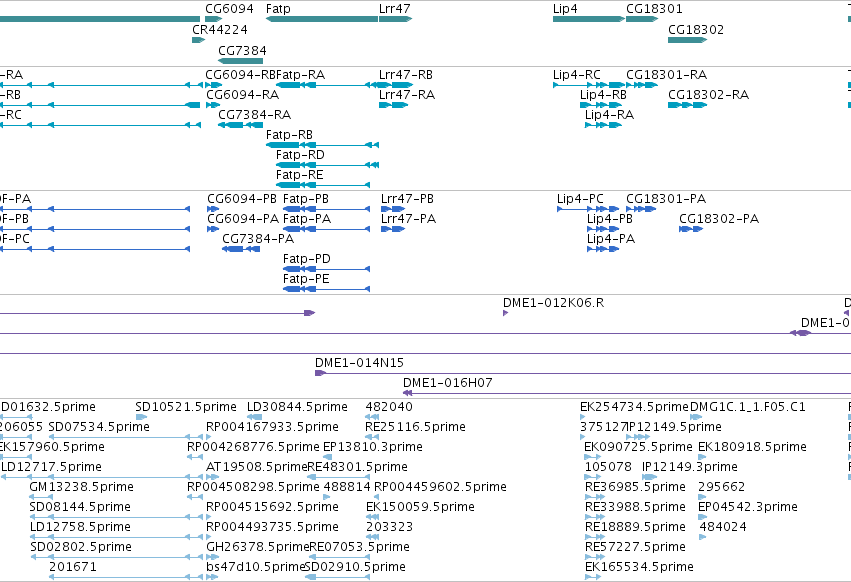
Task: Click EST LD30844.5prime
Action: tap(255, 417)
